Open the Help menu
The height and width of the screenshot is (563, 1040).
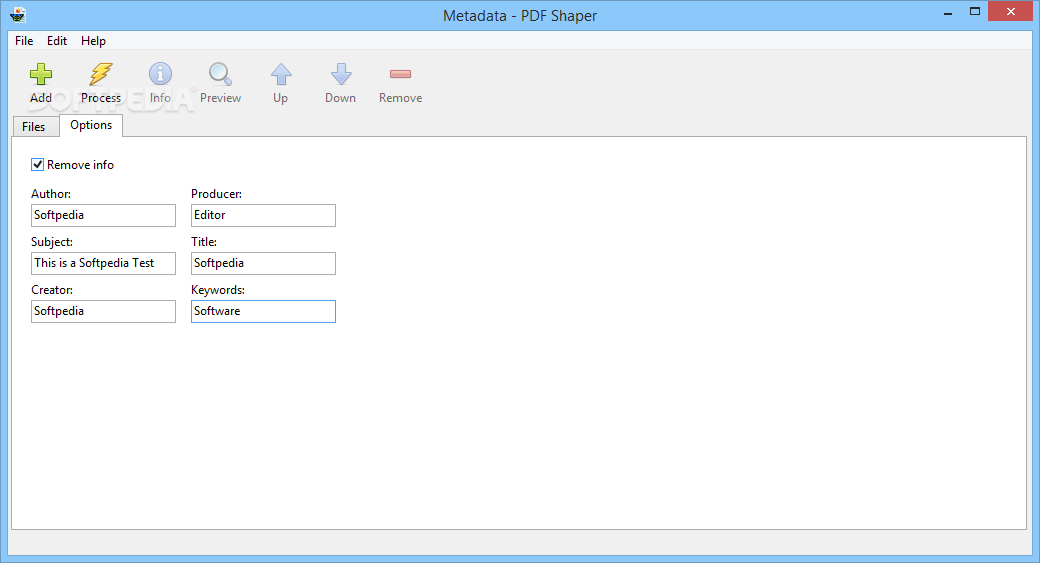coord(93,40)
